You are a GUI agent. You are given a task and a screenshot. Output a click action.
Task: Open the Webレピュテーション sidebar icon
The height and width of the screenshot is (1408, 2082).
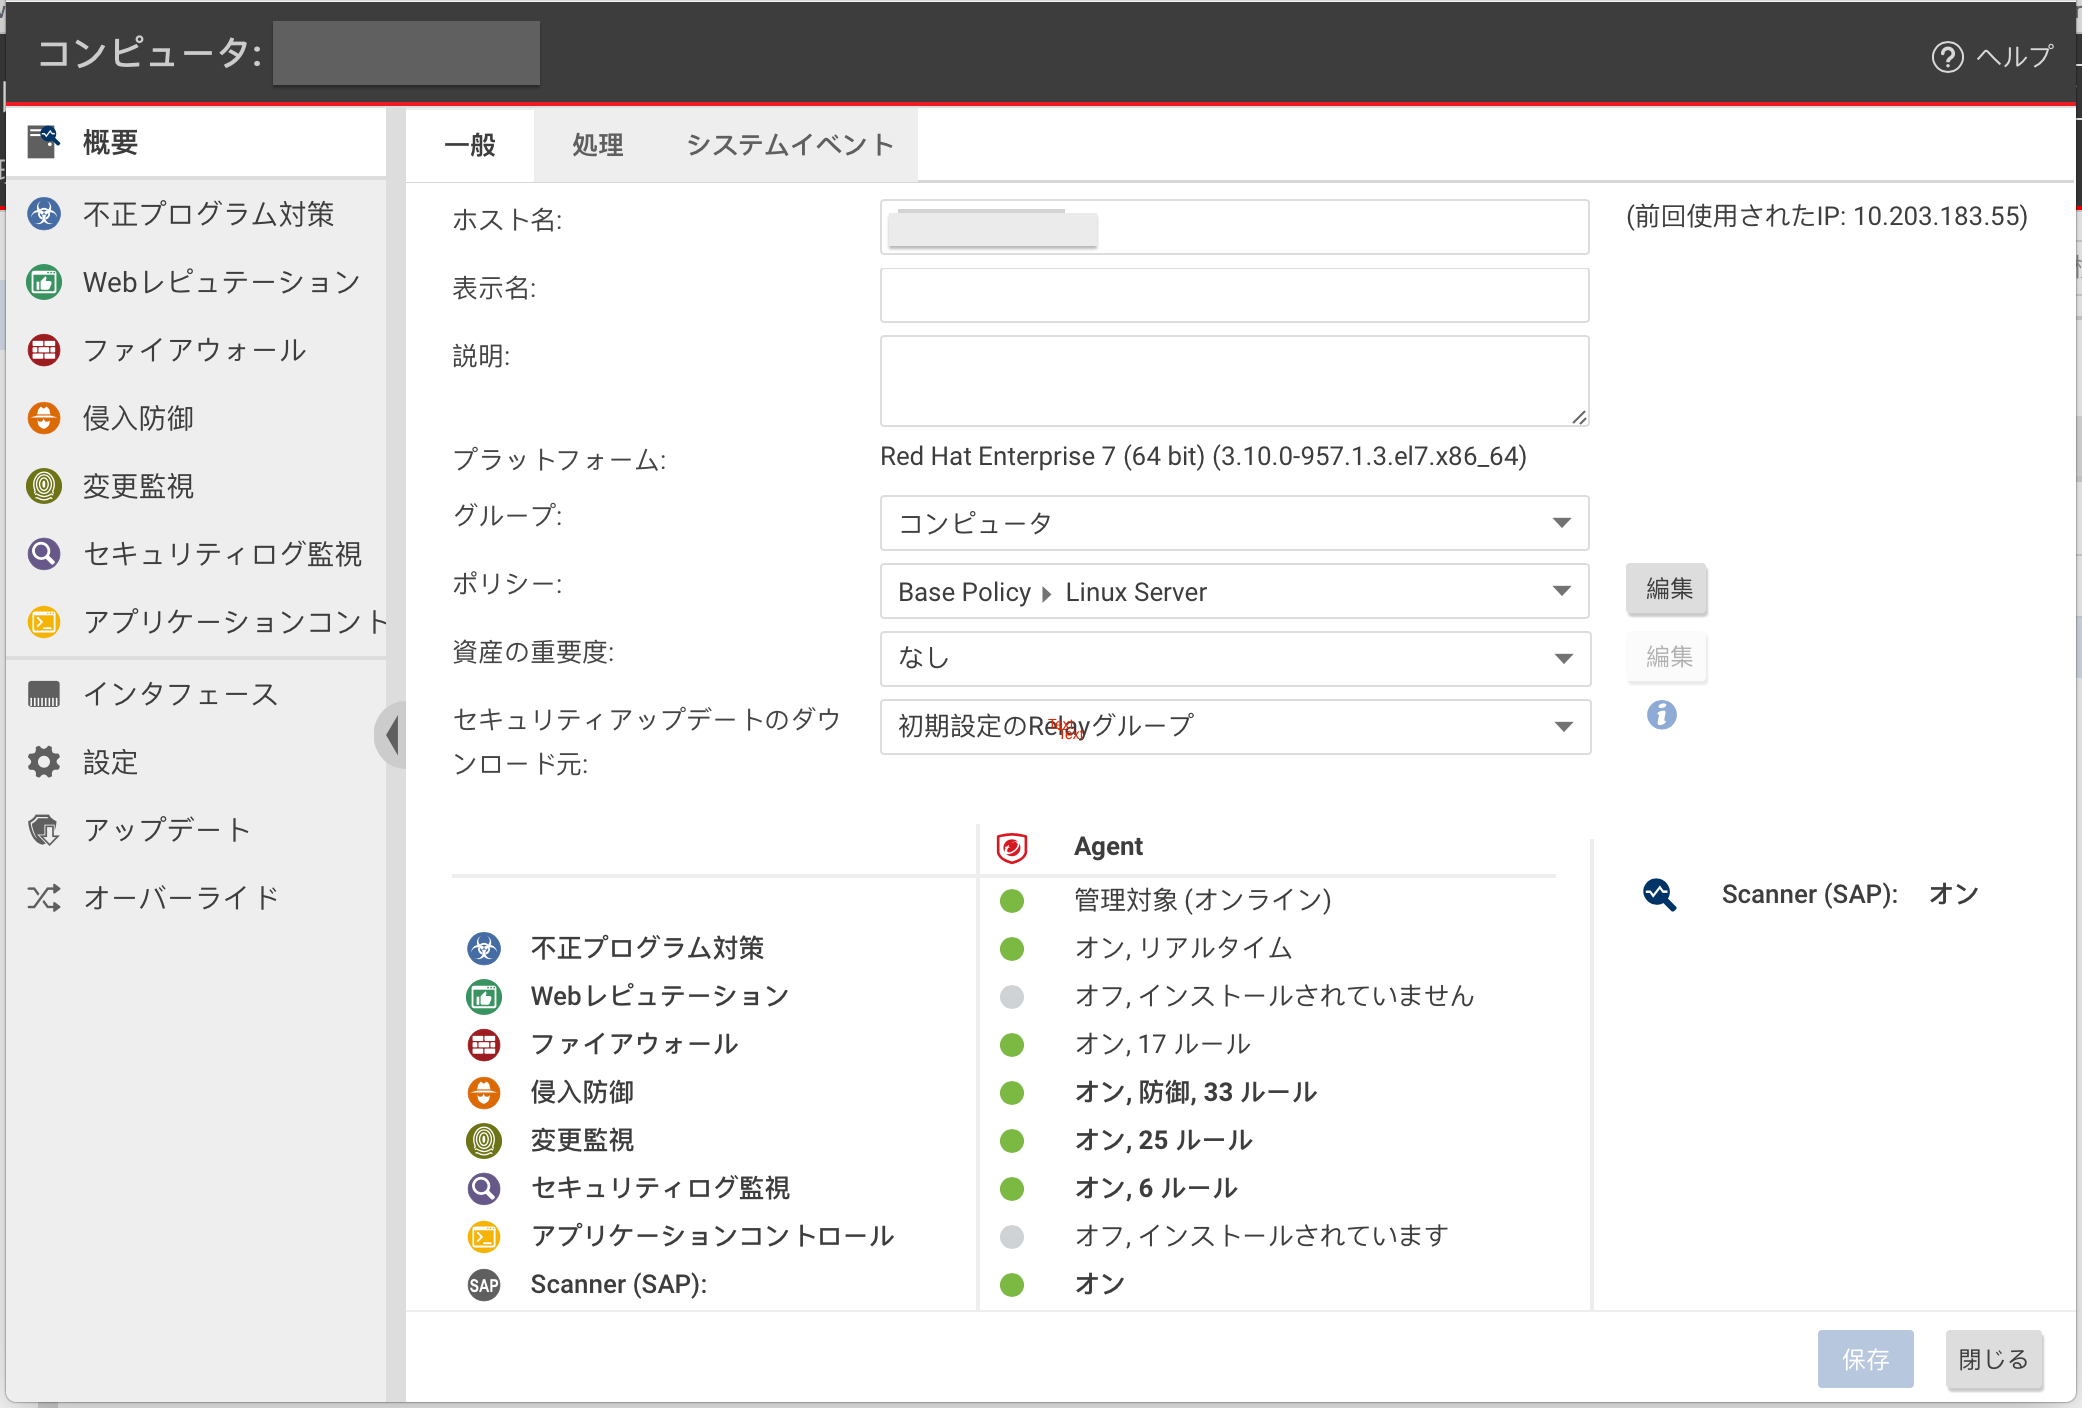click(44, 282)
